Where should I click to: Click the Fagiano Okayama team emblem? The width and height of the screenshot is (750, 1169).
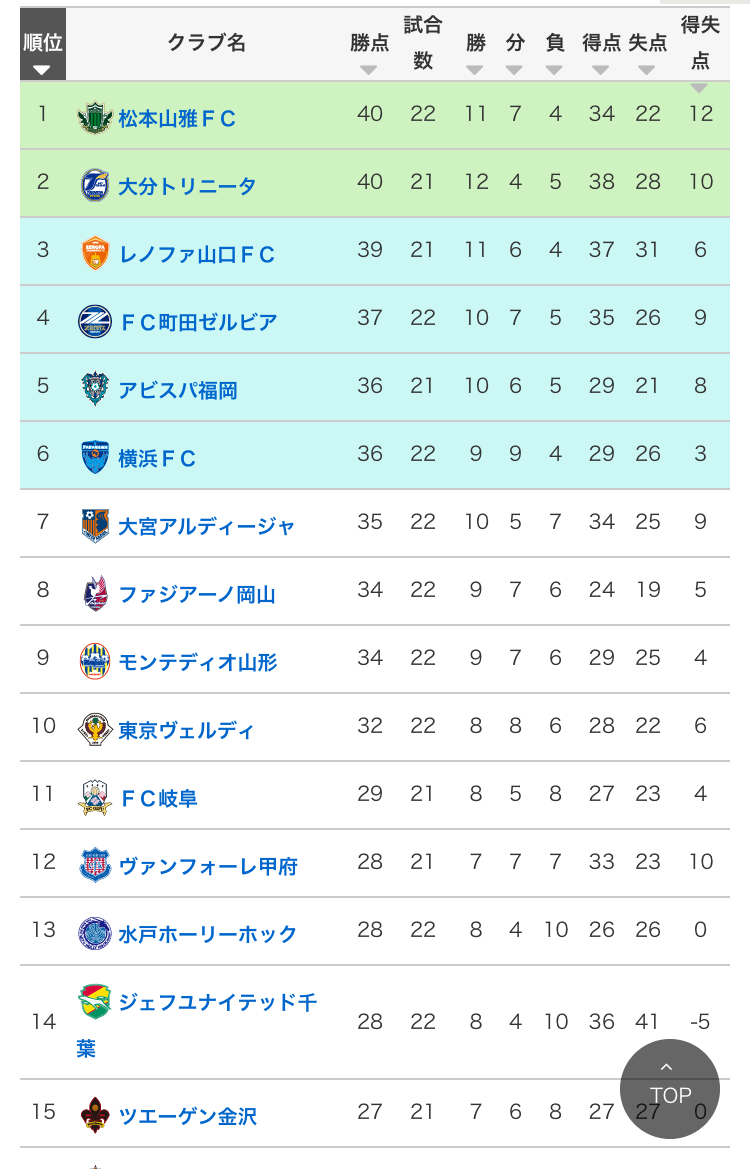(x=95, y=593)
